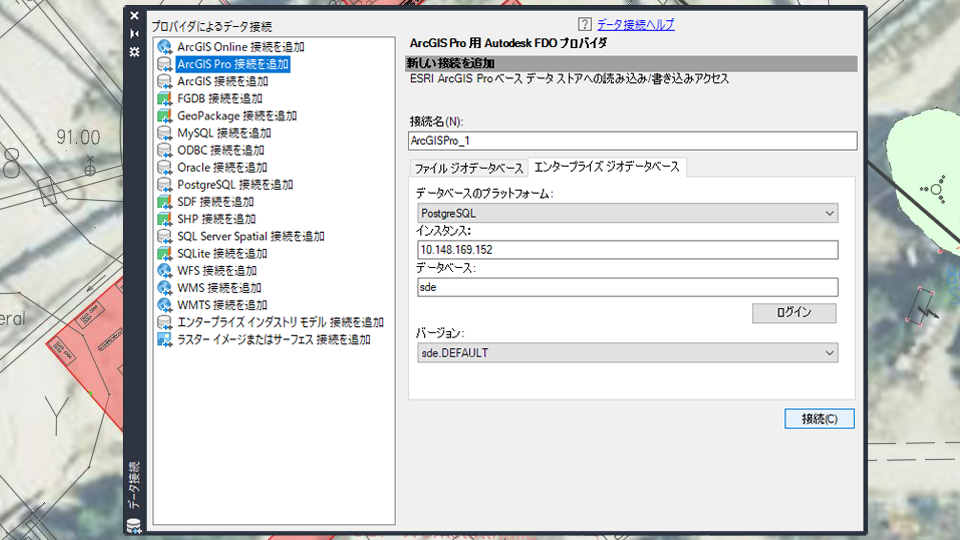Select ラスター イメージまたはサーフェス 接続を追加
This screenshot has width=960, height=540.
click(274, 339)
